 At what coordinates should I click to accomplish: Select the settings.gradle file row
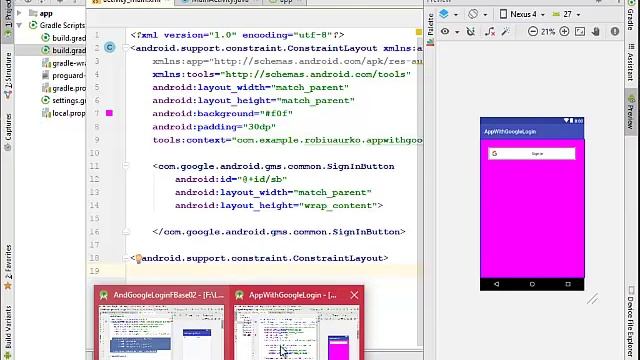click(x=64, y=100)
